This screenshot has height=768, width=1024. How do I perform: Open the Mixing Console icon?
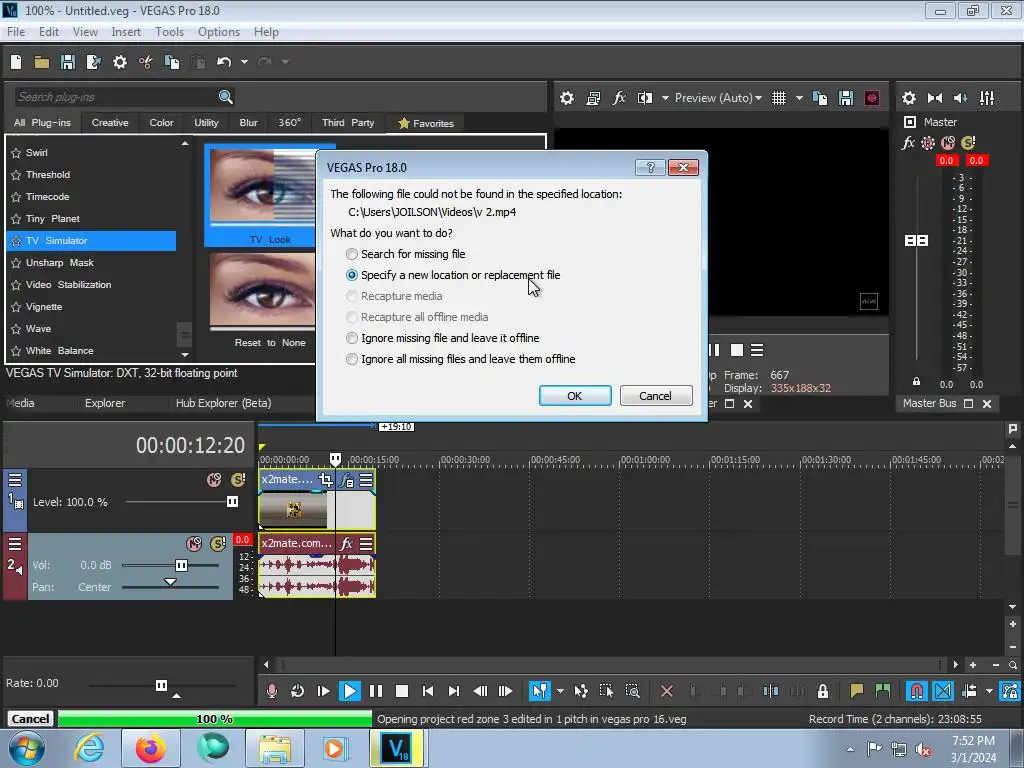click(x=987, y=98)
